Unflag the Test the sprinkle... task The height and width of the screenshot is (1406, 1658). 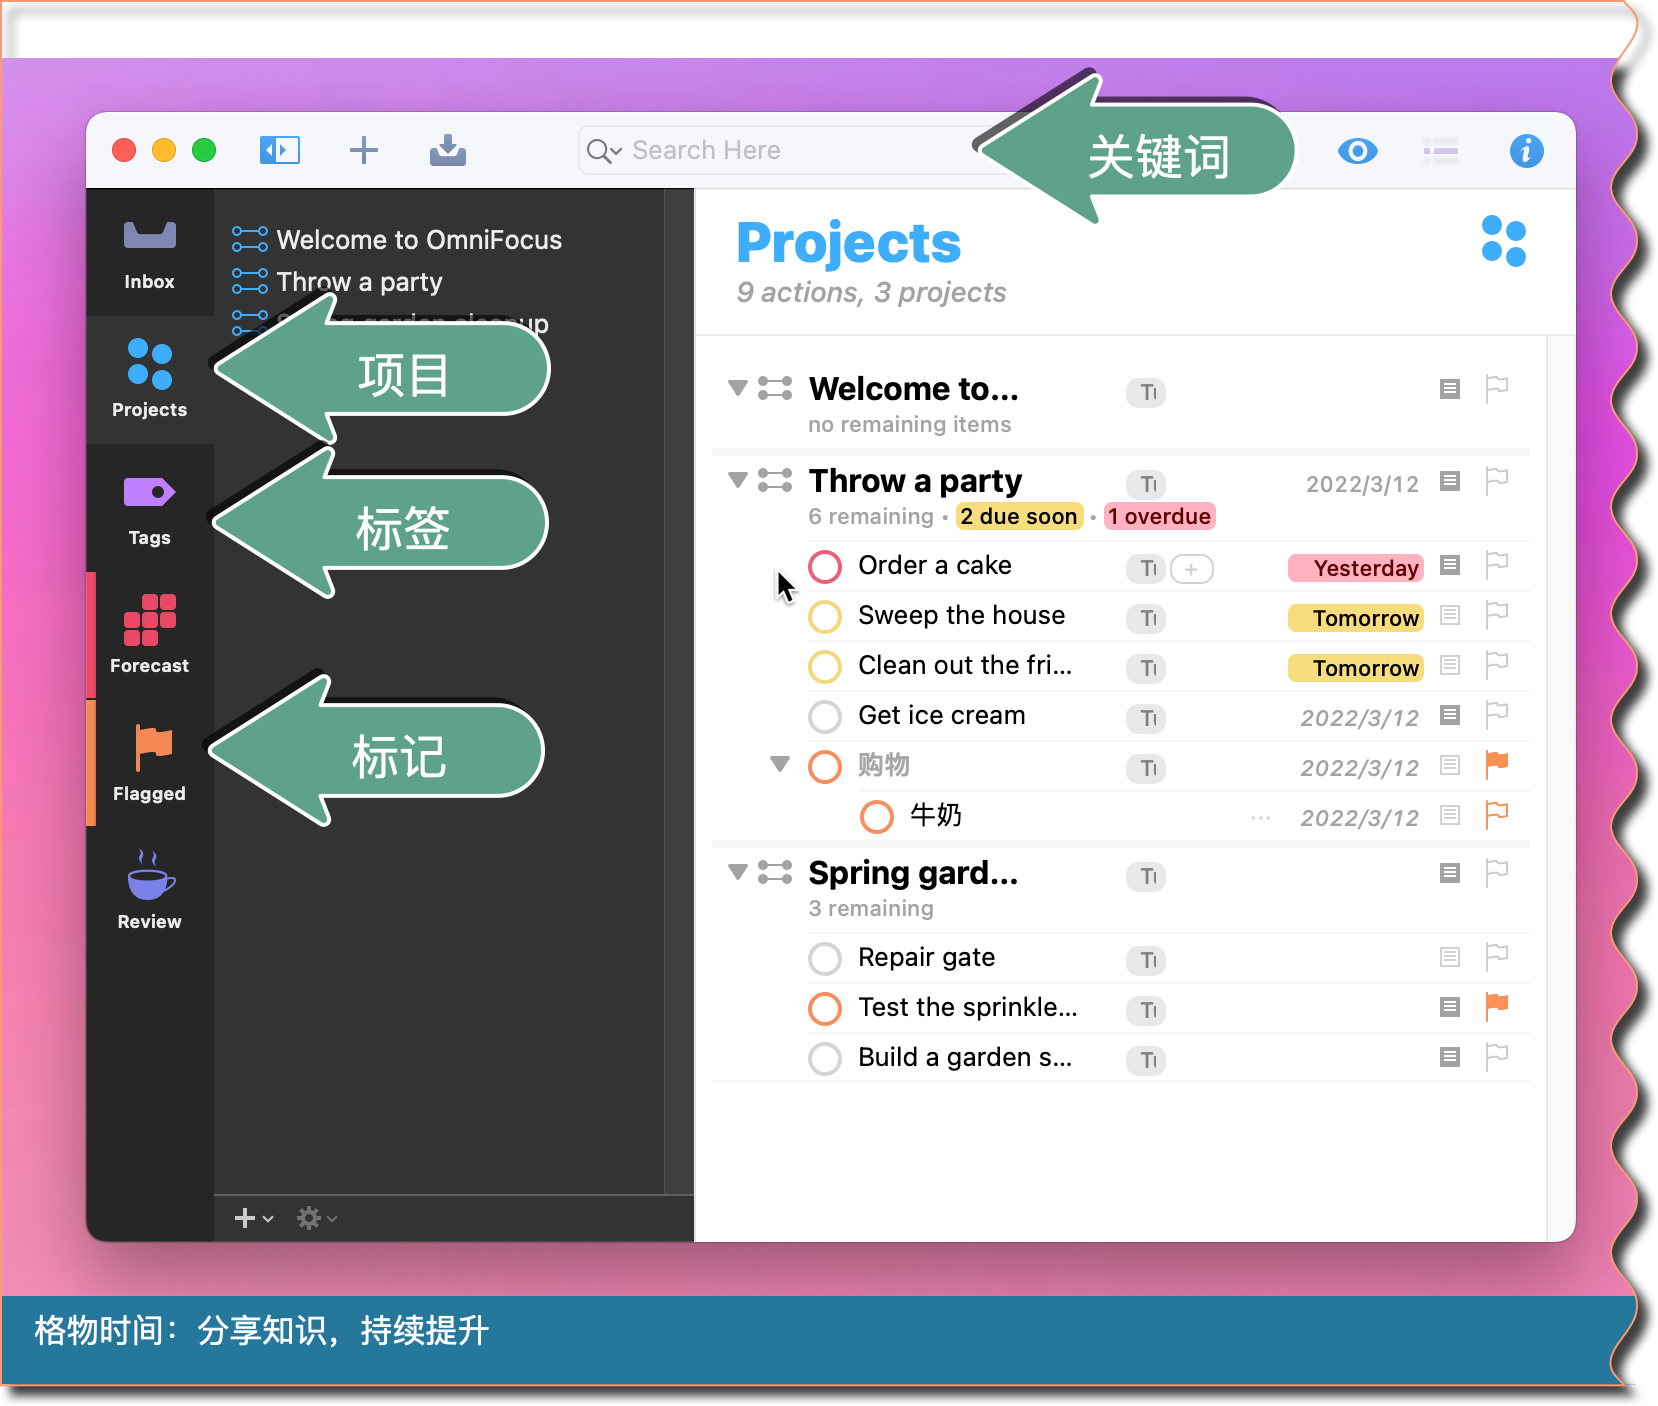(x=1497, y=1007)
